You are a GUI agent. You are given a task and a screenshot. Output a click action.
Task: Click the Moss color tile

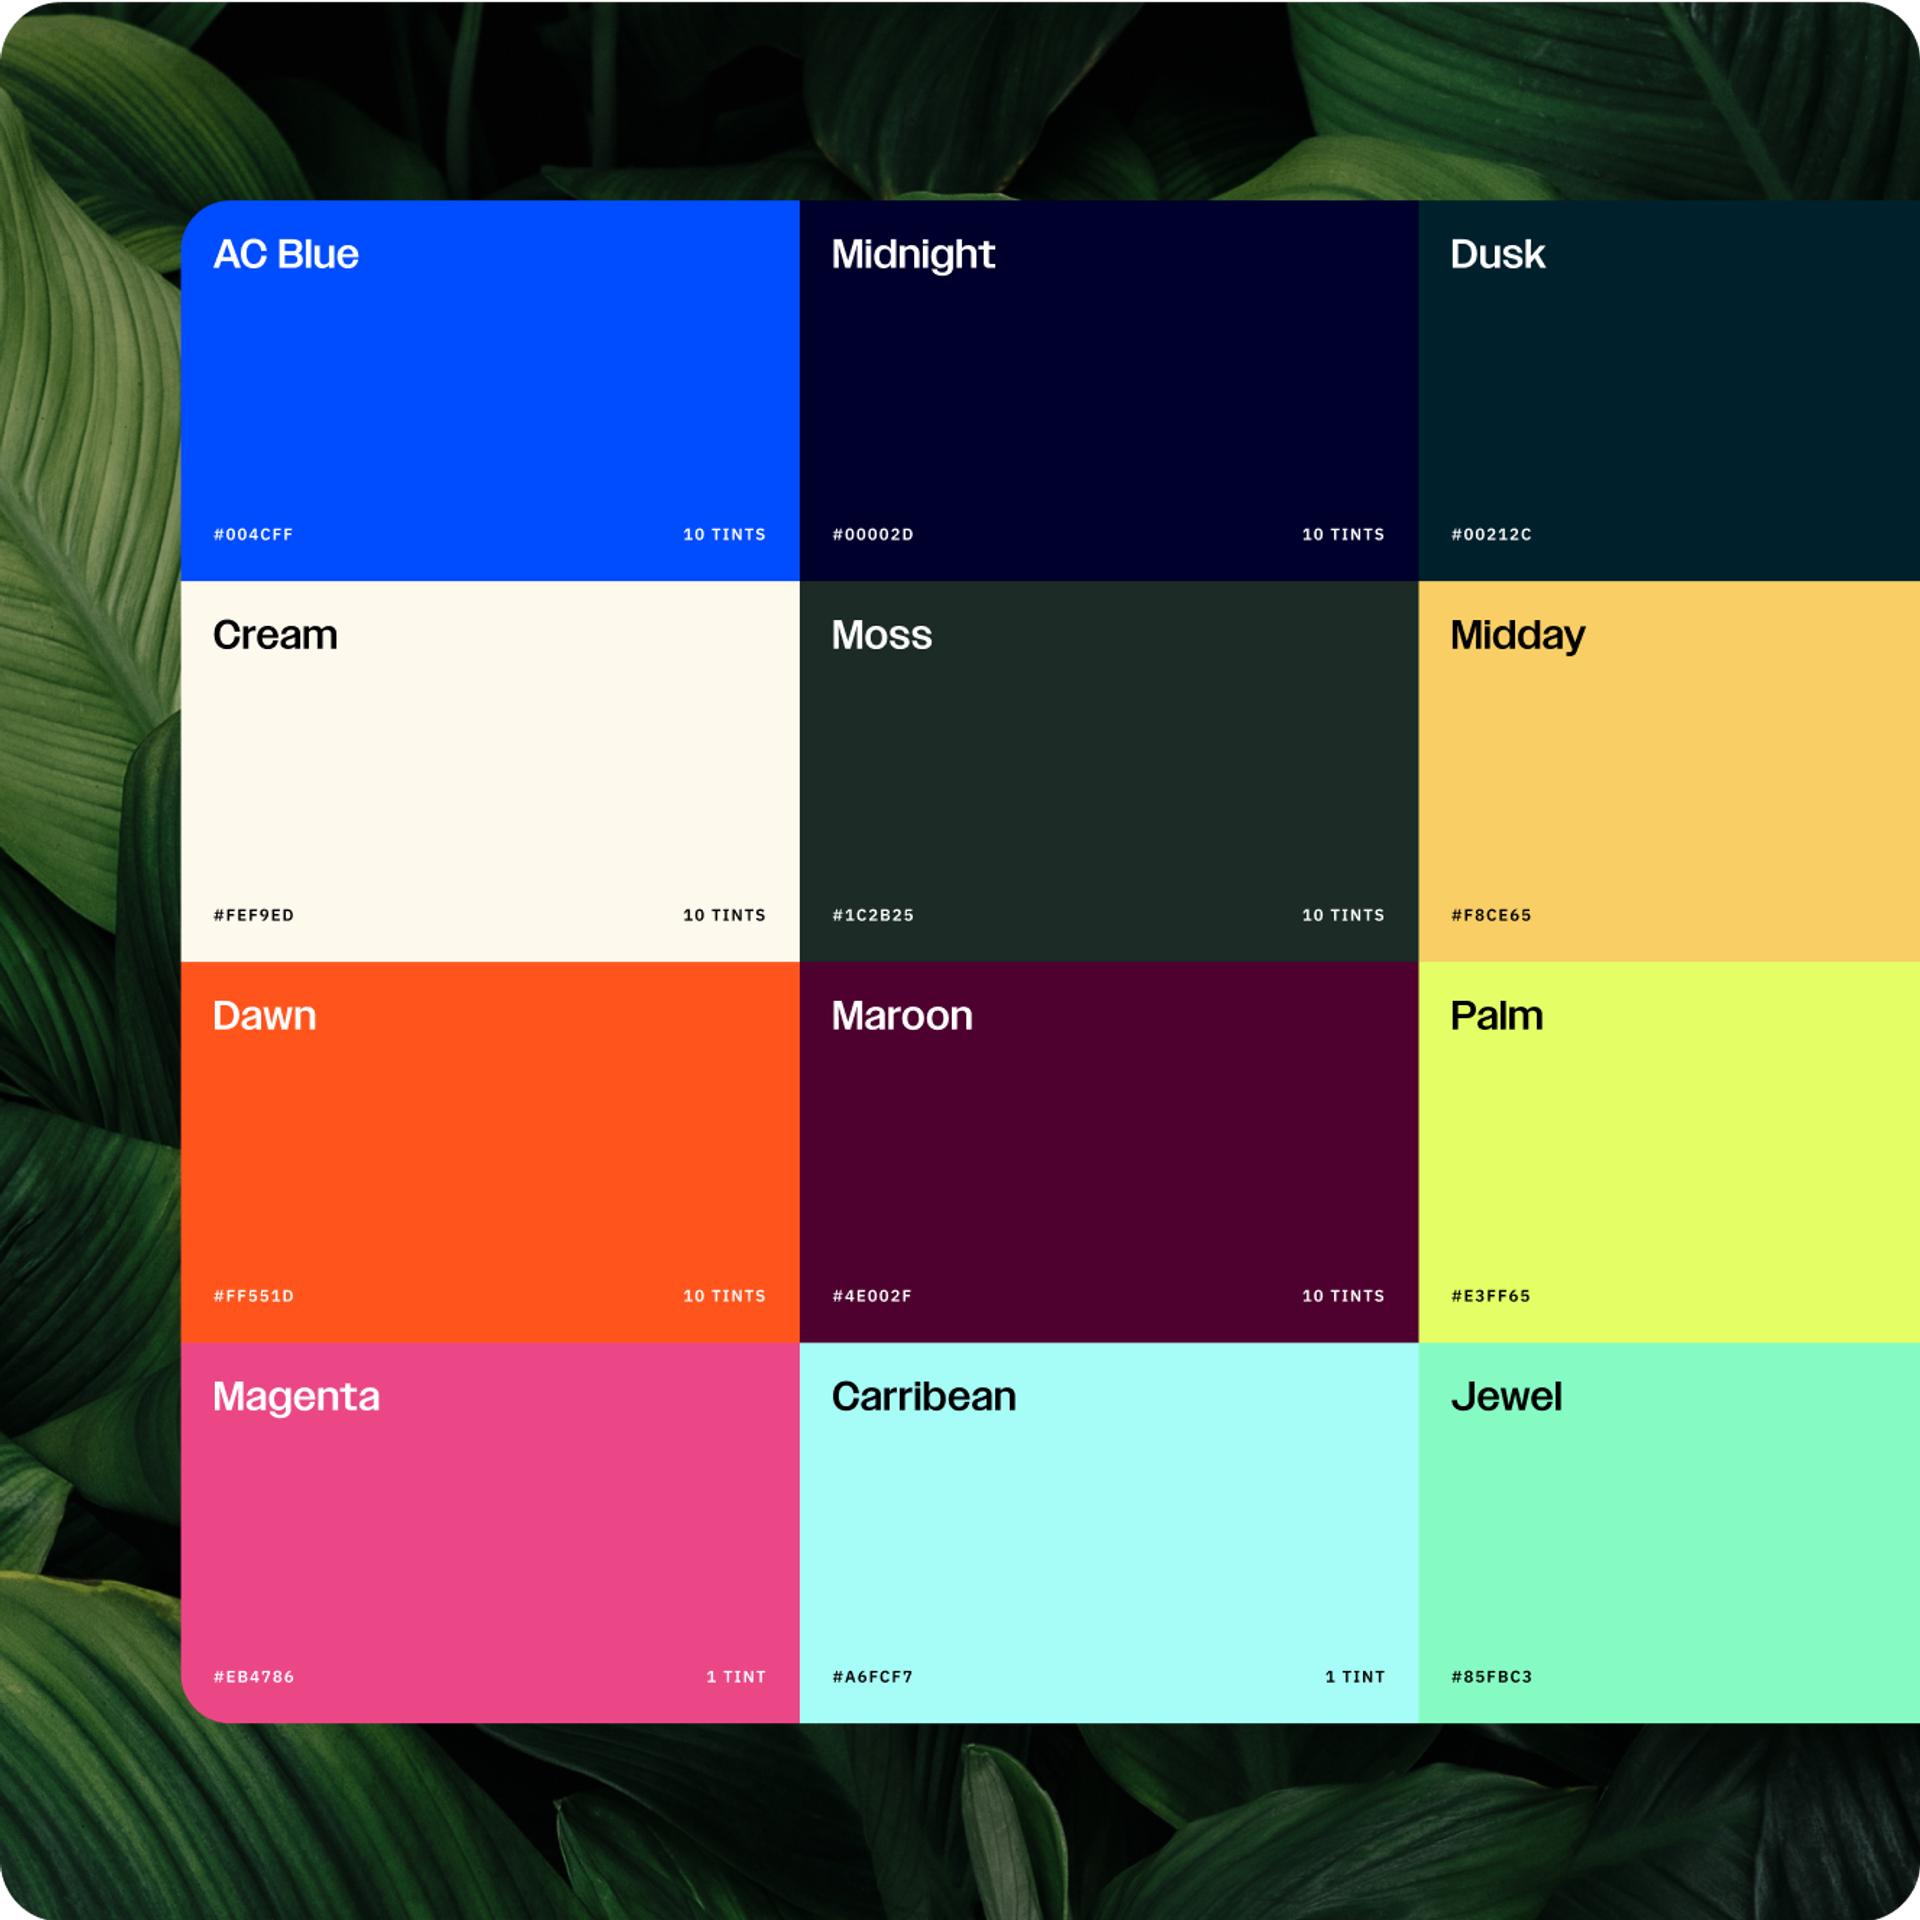[1108, 770]
